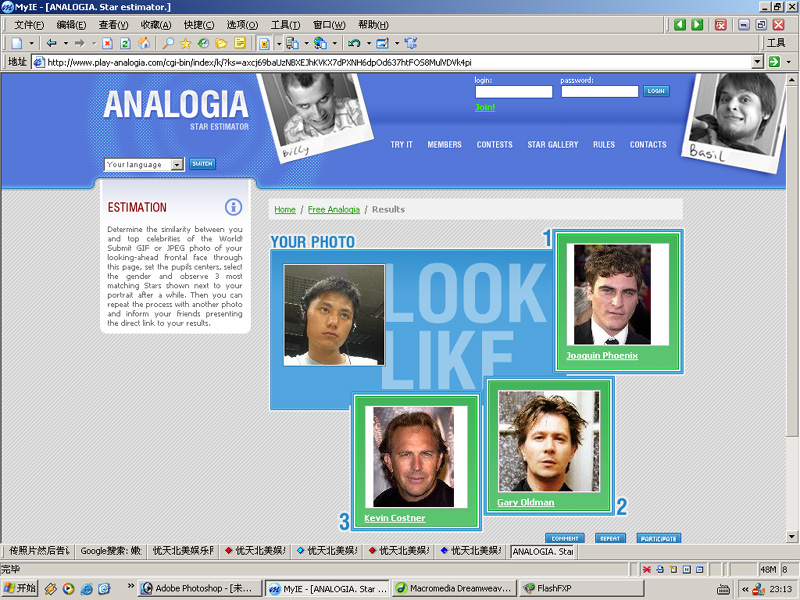Screen dimensions: 800x600
Task: Toggle the pressed page-filter toolbar icon
Action: [x=264, y=43]
